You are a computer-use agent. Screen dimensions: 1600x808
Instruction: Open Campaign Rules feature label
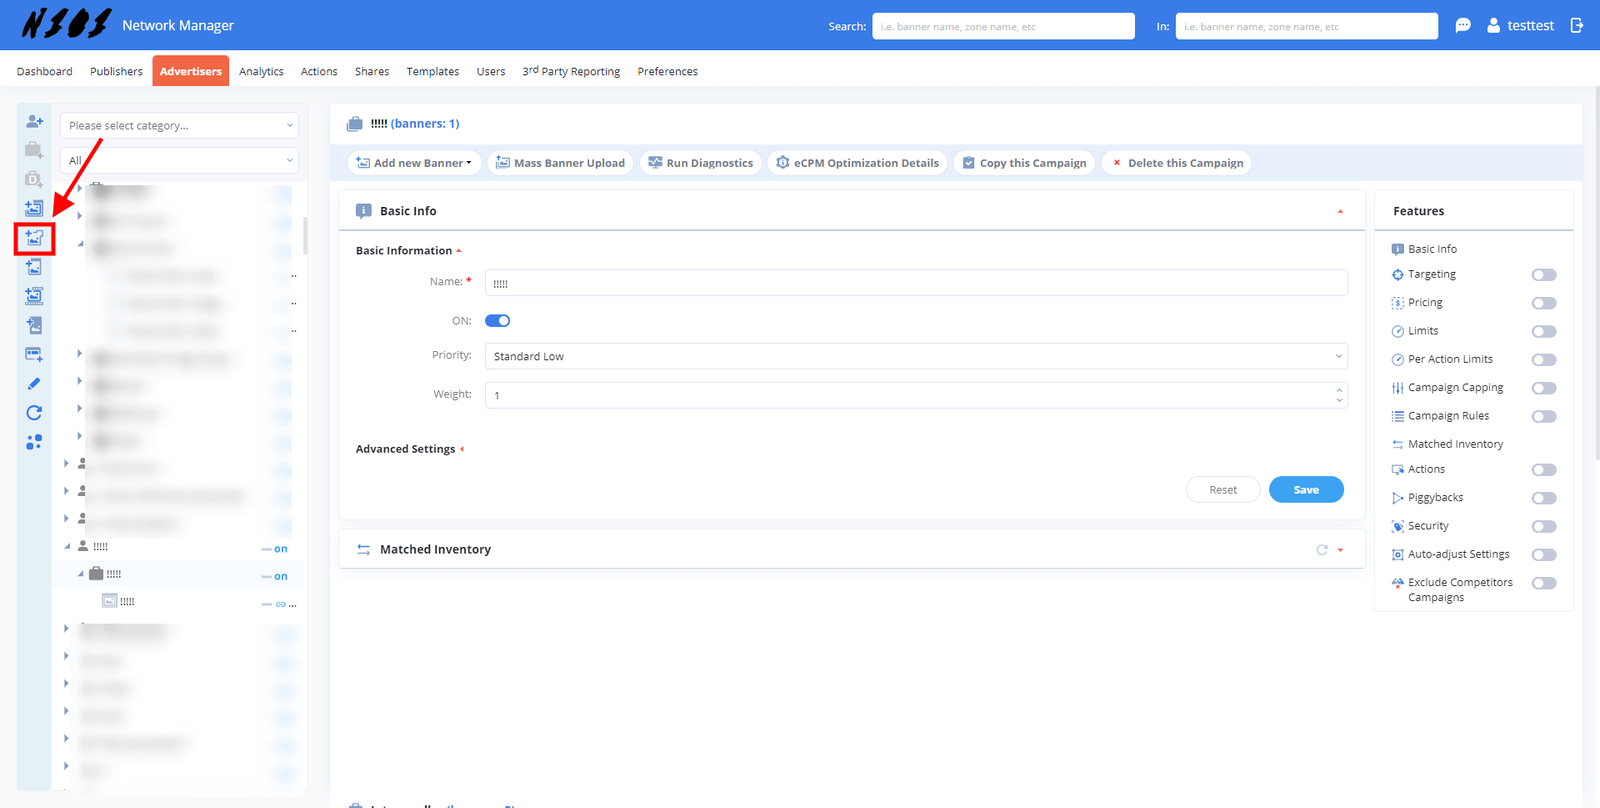tap(1448, 416)
